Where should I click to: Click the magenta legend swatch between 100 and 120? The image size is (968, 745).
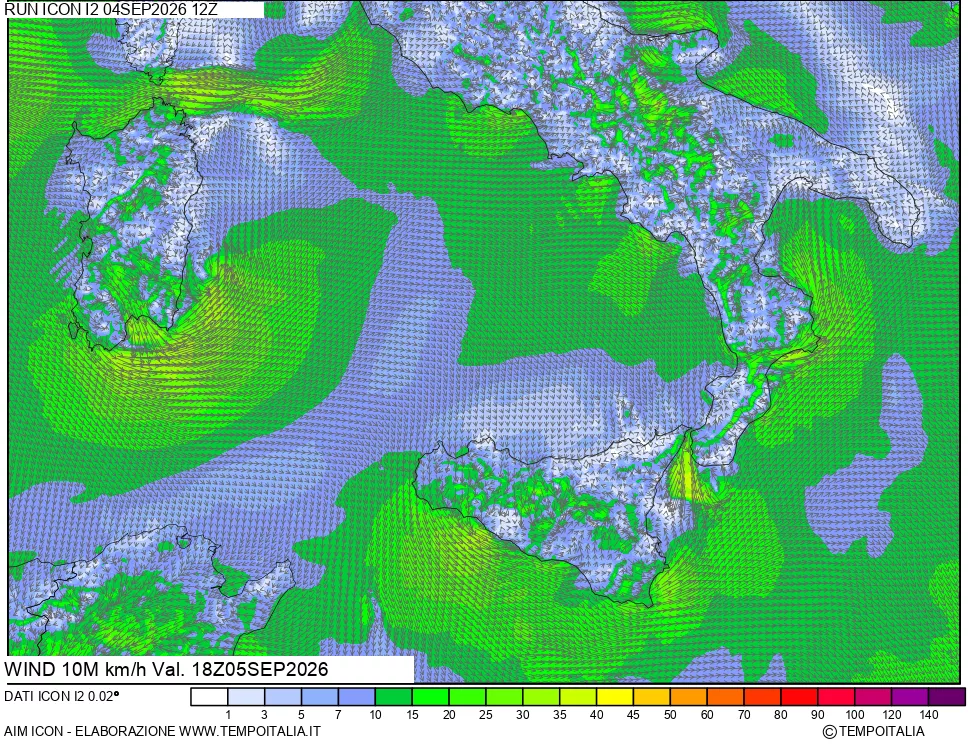pos(873,697)
